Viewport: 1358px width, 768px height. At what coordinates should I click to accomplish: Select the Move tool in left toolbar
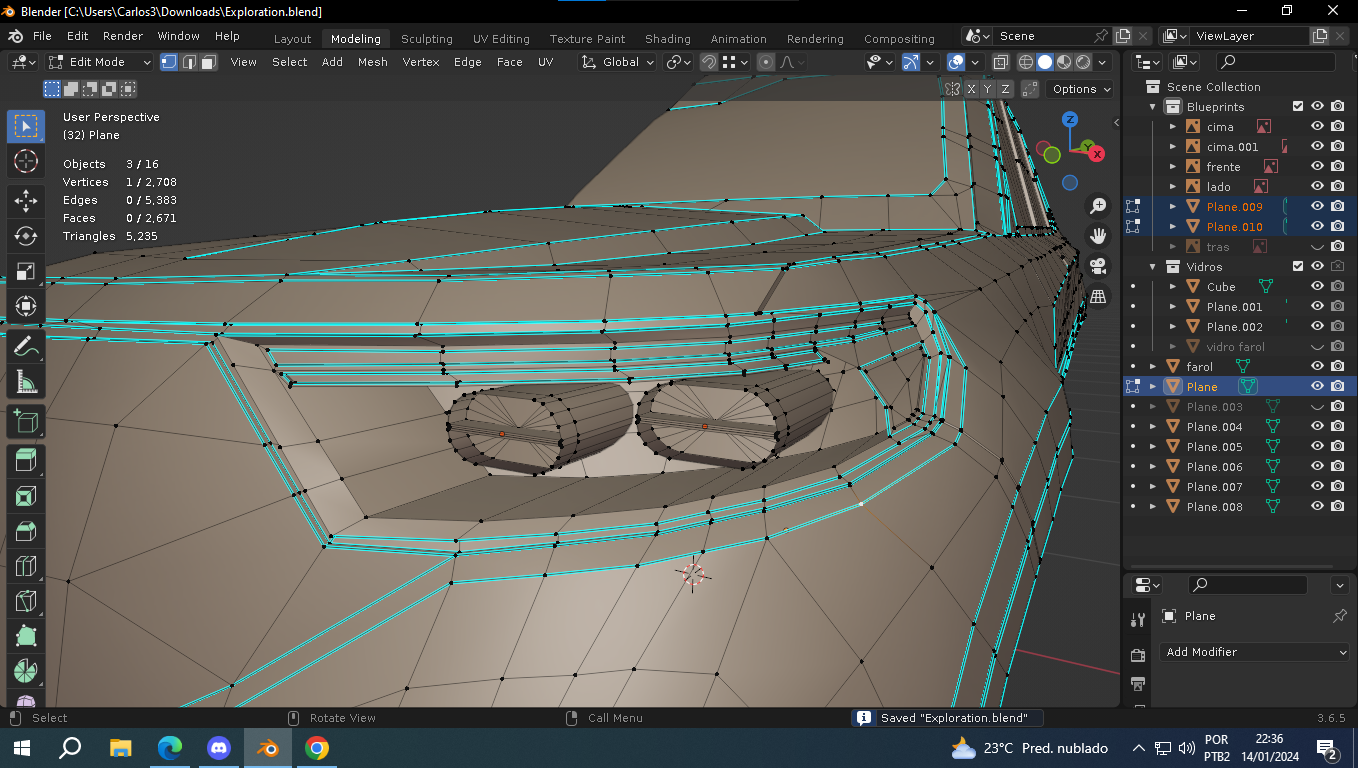pyautogui.click(x=26, y=200)
